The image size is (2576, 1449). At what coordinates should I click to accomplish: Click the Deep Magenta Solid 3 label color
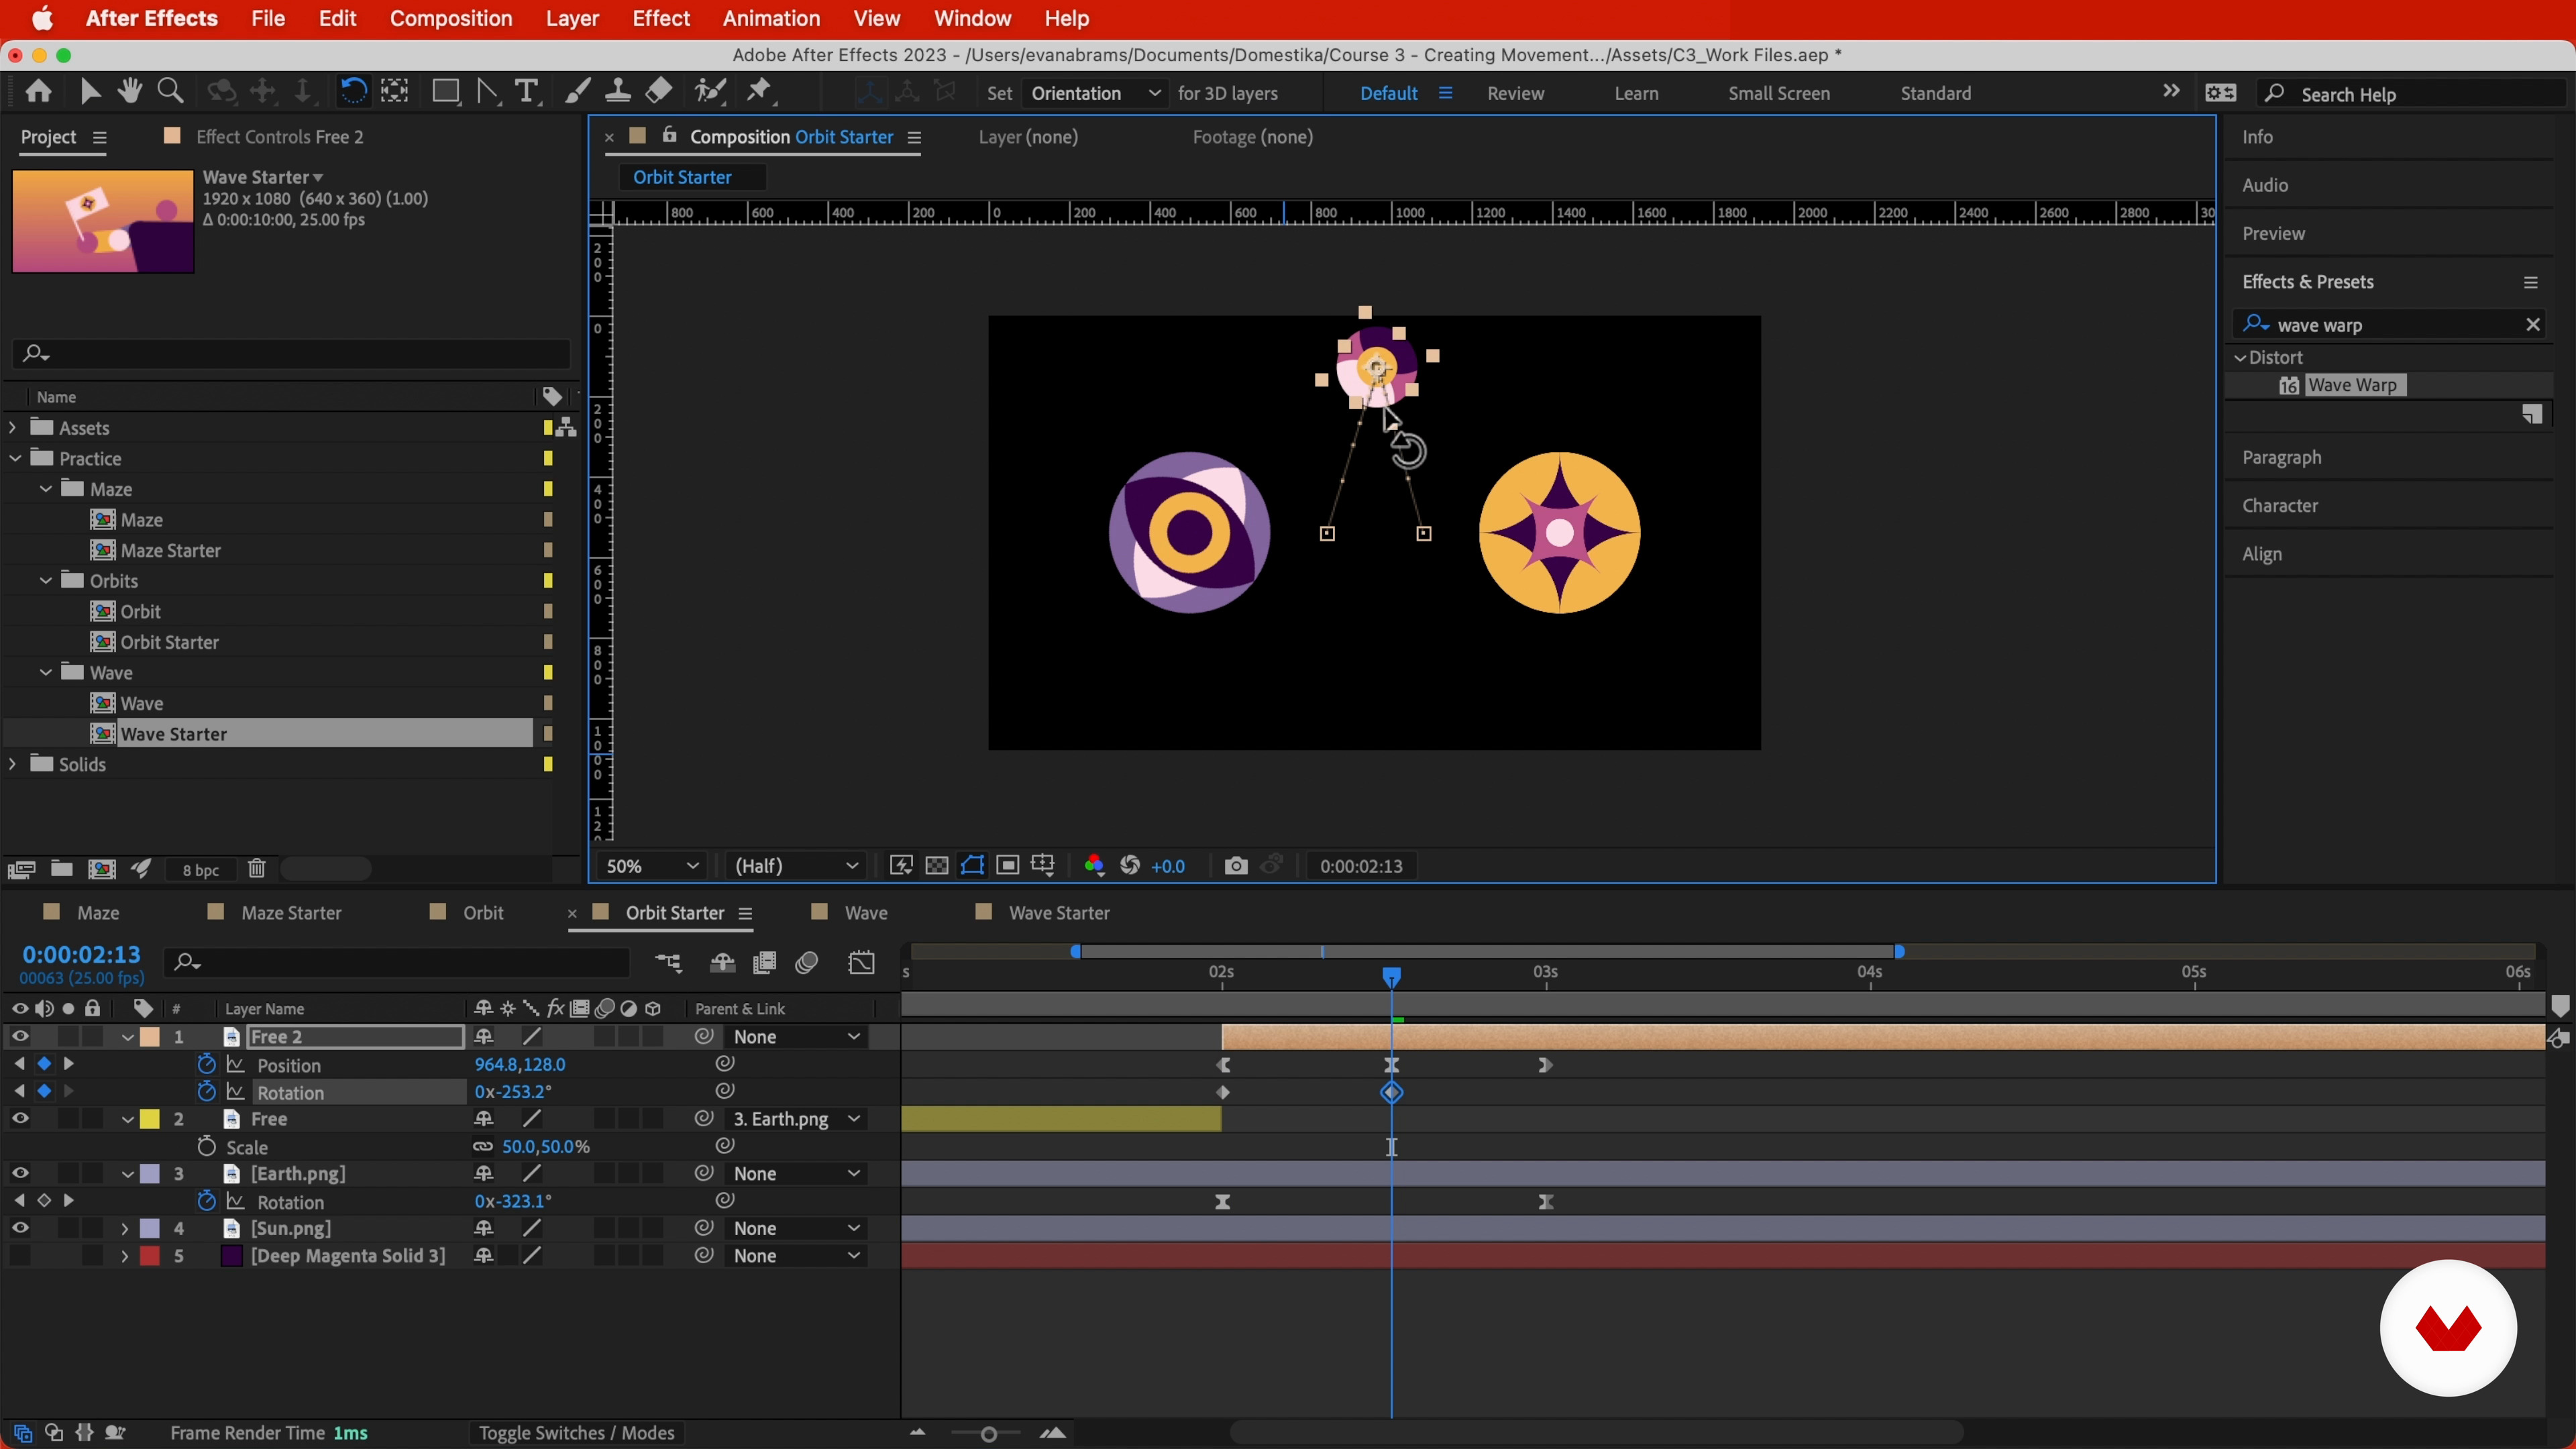tap(150, 1256)
